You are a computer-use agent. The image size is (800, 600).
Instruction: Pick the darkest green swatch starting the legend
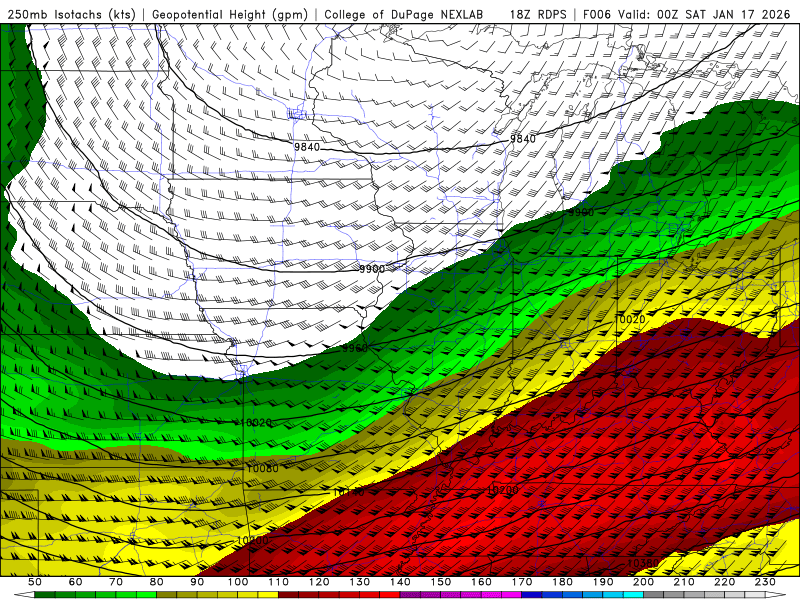(45, 595)
